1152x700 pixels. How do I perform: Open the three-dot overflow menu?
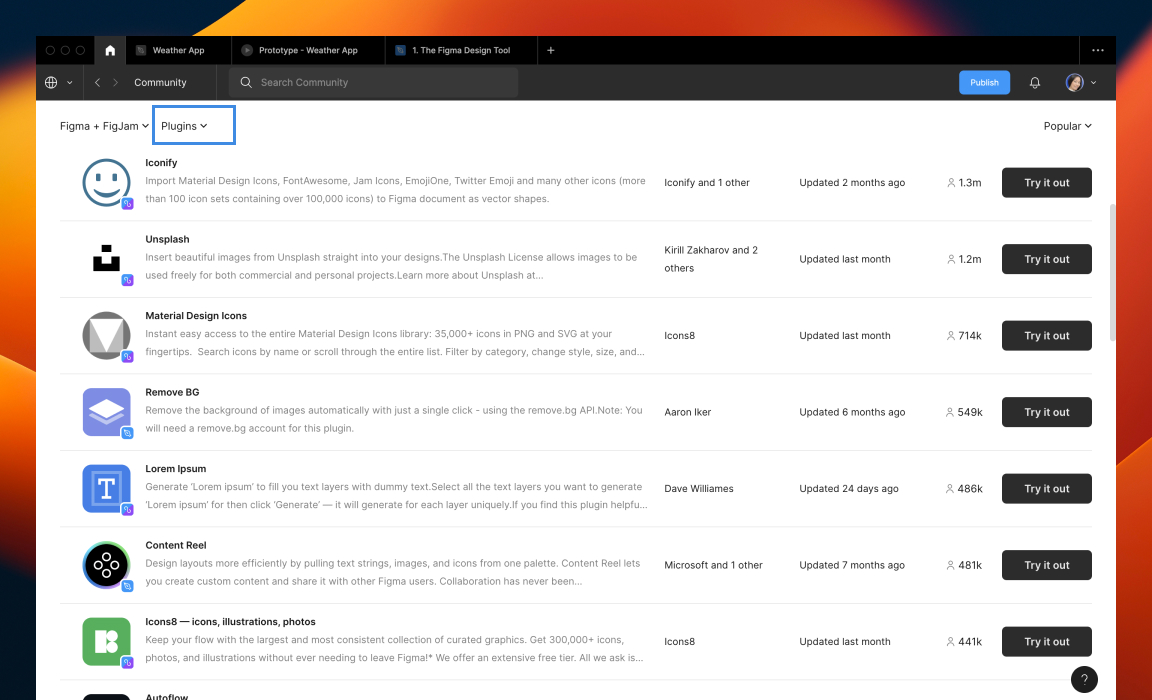coord(1098,51)
